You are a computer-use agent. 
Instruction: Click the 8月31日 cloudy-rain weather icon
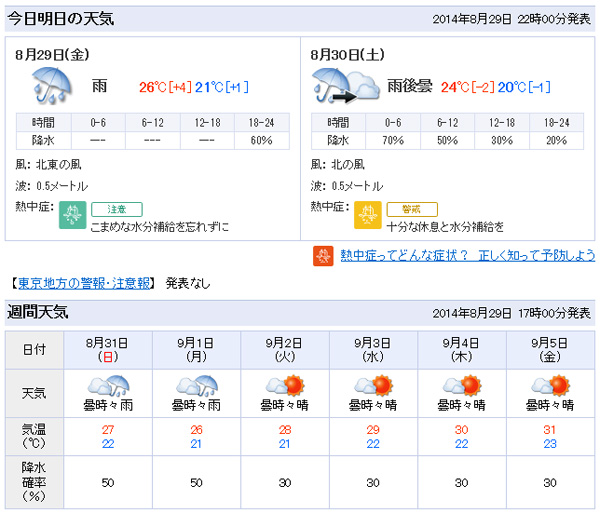pyautogui.click(x=108, y=385)
